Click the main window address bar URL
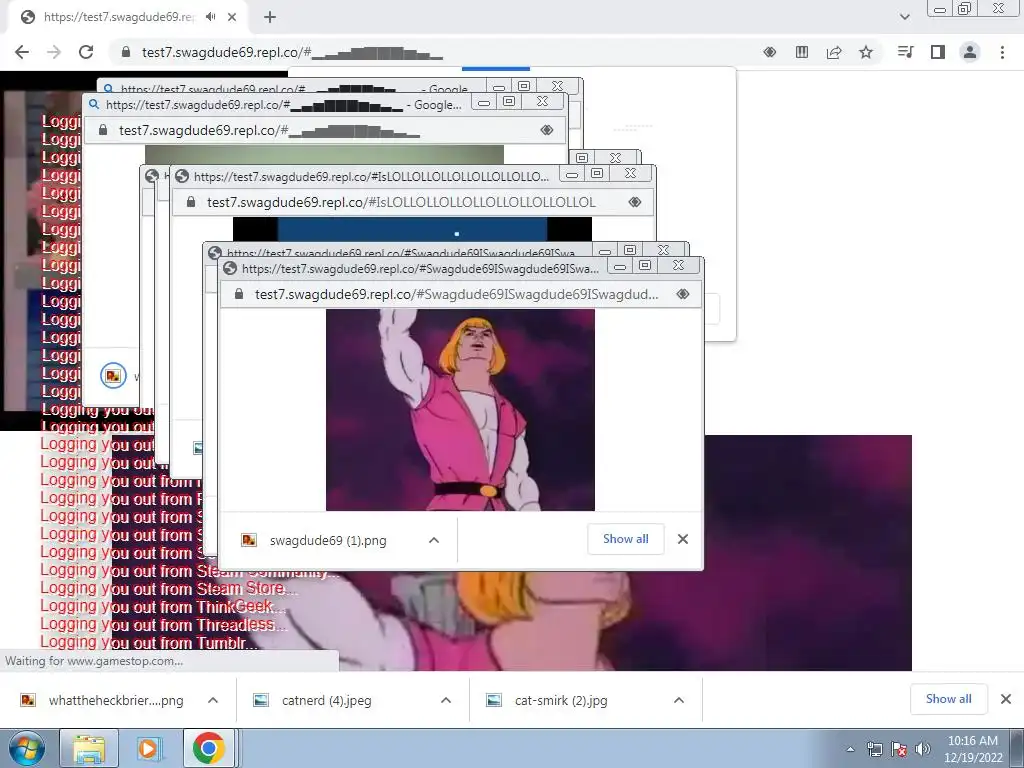Screen dimensions: 1024x768 pyautogui.click(x=293, y=52)
